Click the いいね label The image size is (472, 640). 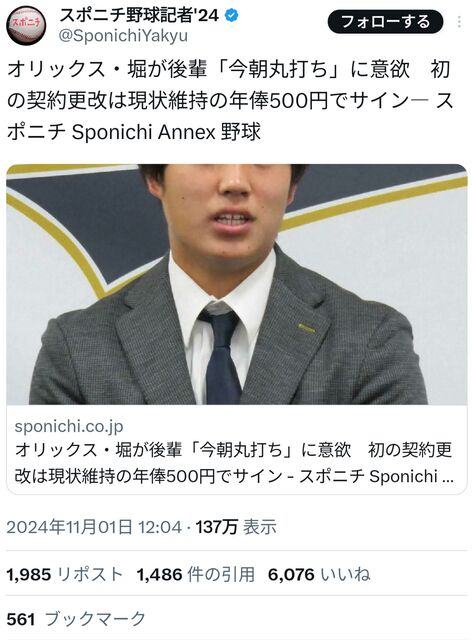click(x=345, y=574)
